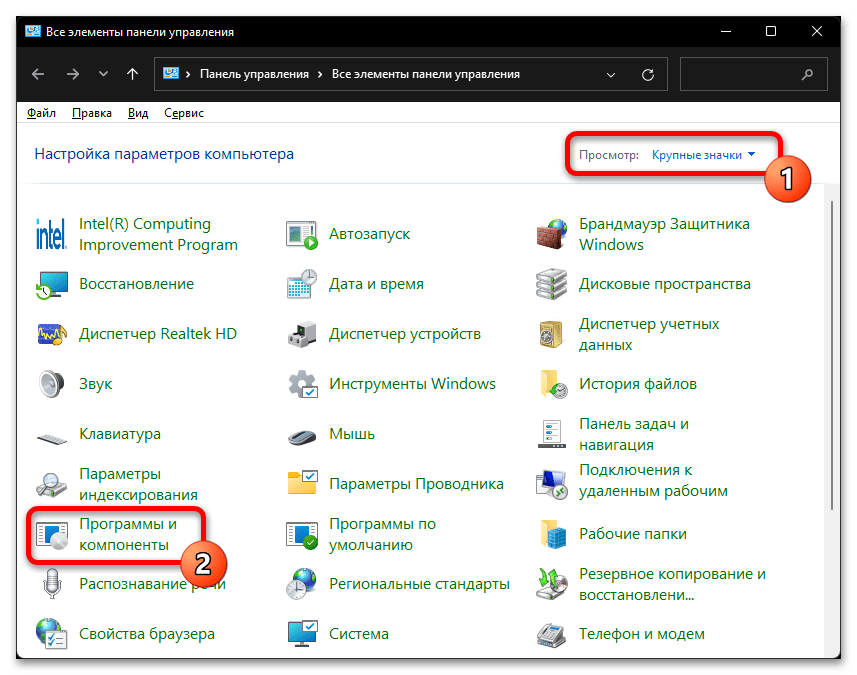Image resolution: width=857 pixels, height=675 pixels.
Task: Click the refresh button in address bar
Action: [x=647, y=74]
